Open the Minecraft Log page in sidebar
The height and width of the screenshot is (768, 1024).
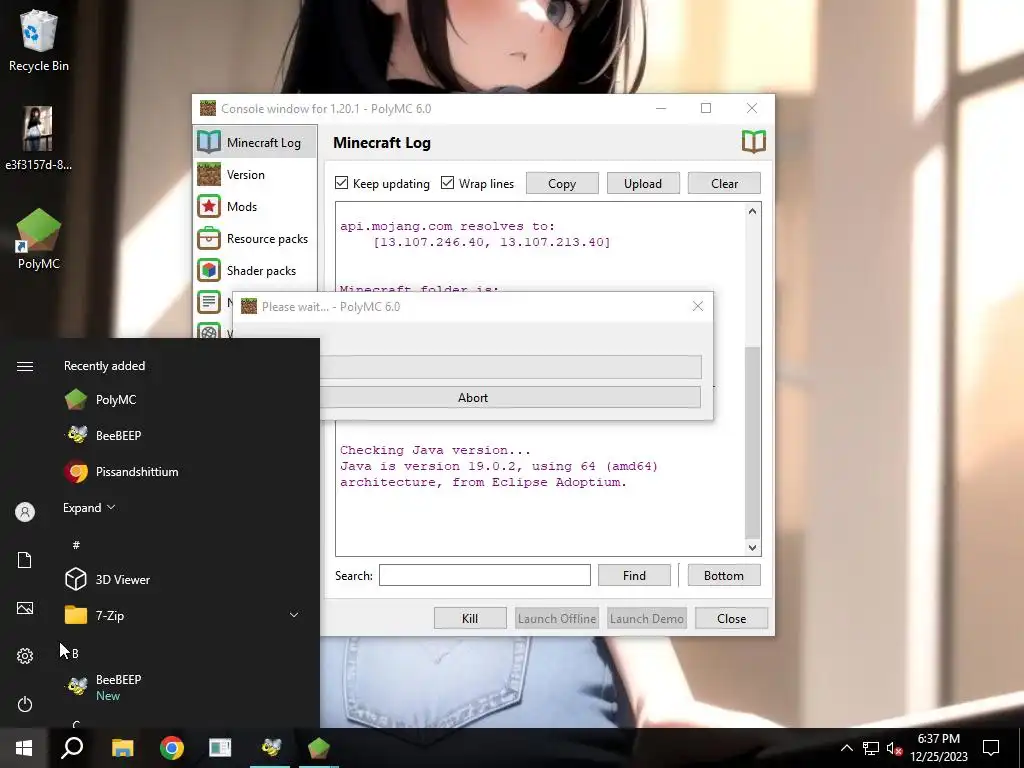(255, 142)
